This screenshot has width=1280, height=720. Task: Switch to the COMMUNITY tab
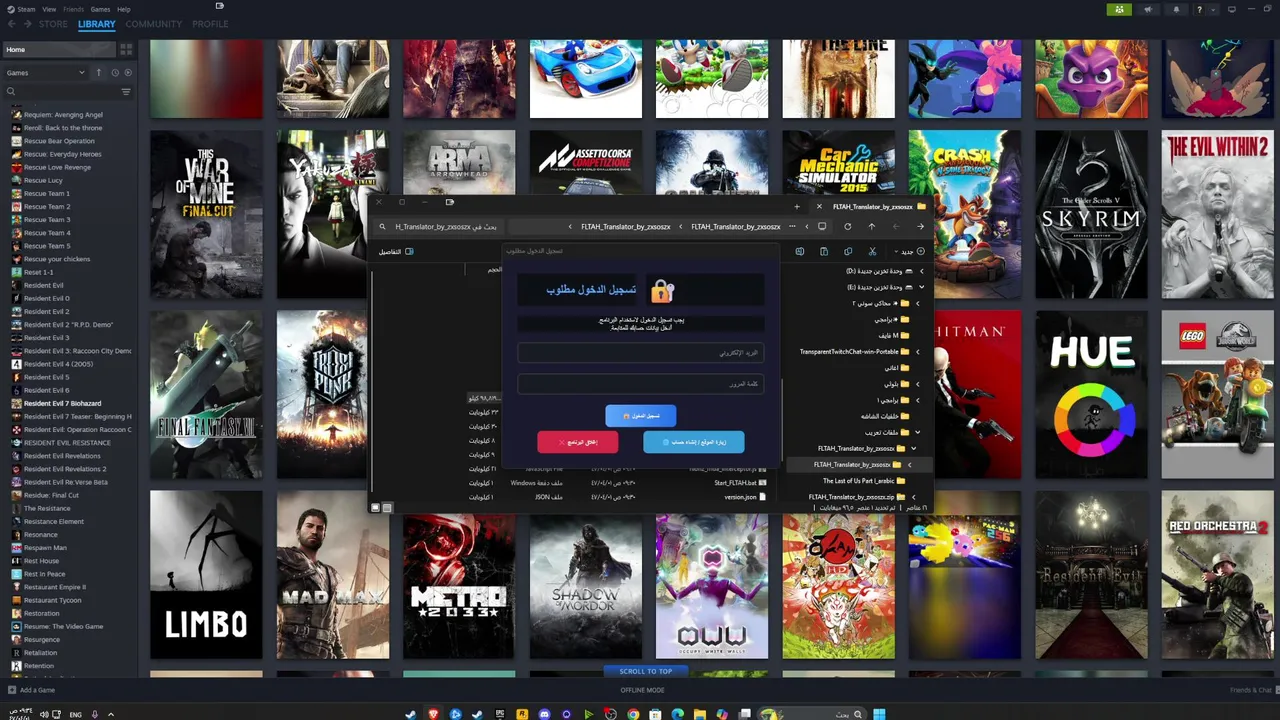coord(153,24)
